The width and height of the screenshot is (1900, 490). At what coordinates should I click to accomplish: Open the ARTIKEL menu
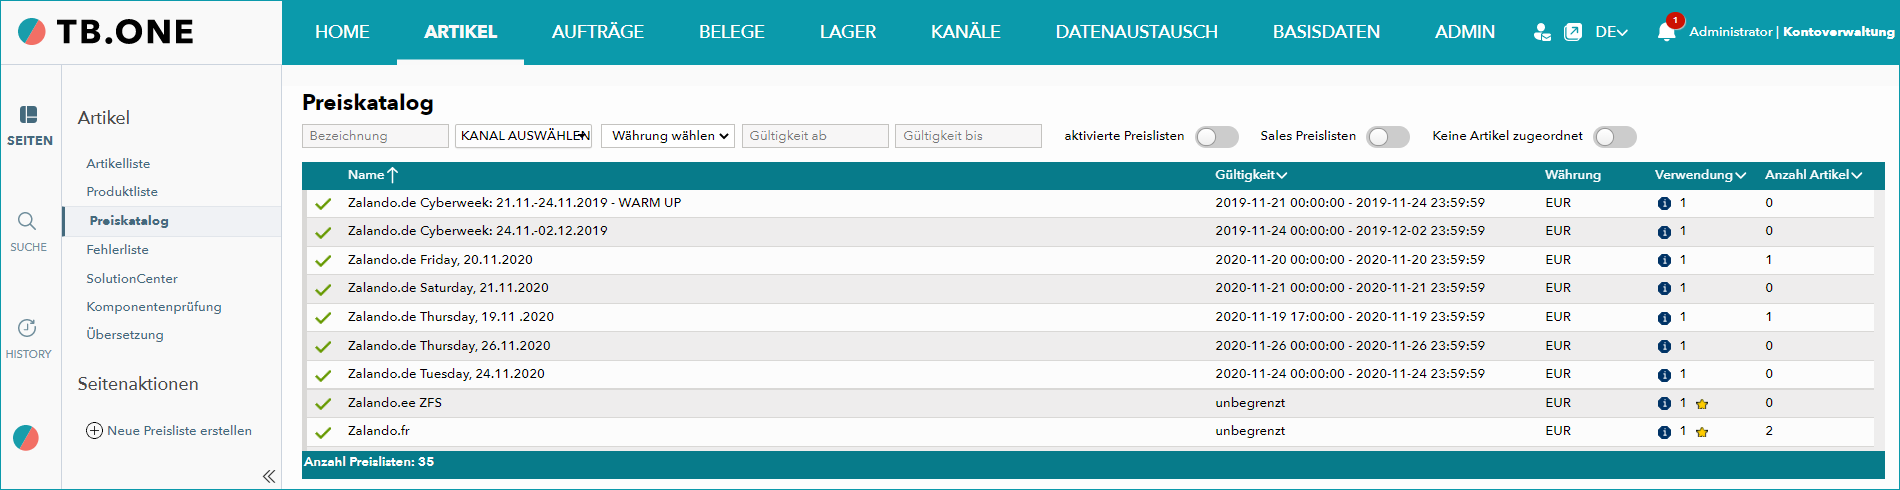tap(460, 32)
